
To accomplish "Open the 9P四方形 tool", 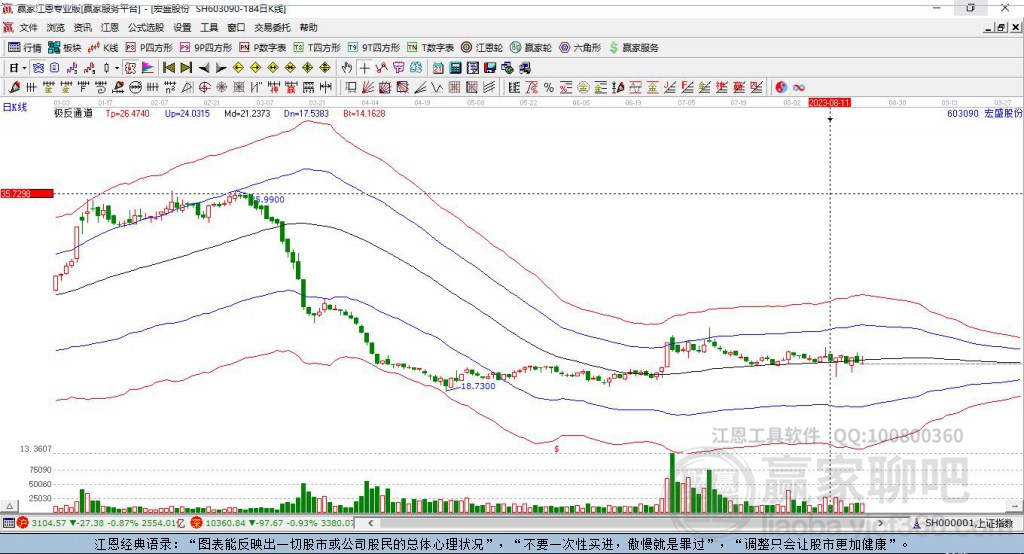I will 206,48.
